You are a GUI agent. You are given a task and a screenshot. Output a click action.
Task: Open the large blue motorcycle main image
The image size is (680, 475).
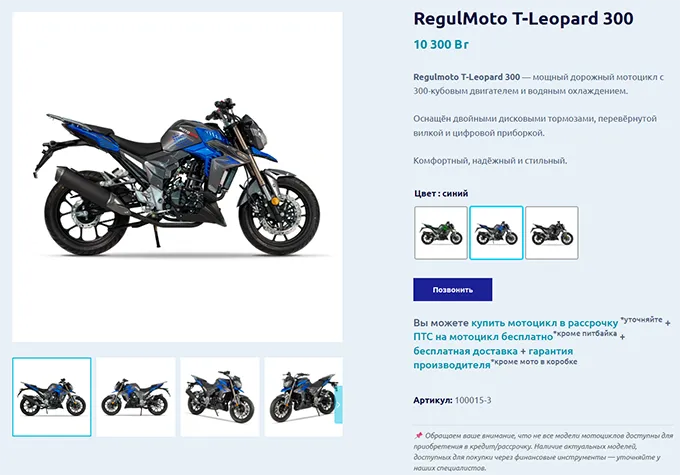pyautogui.click(x=177, y=177)
